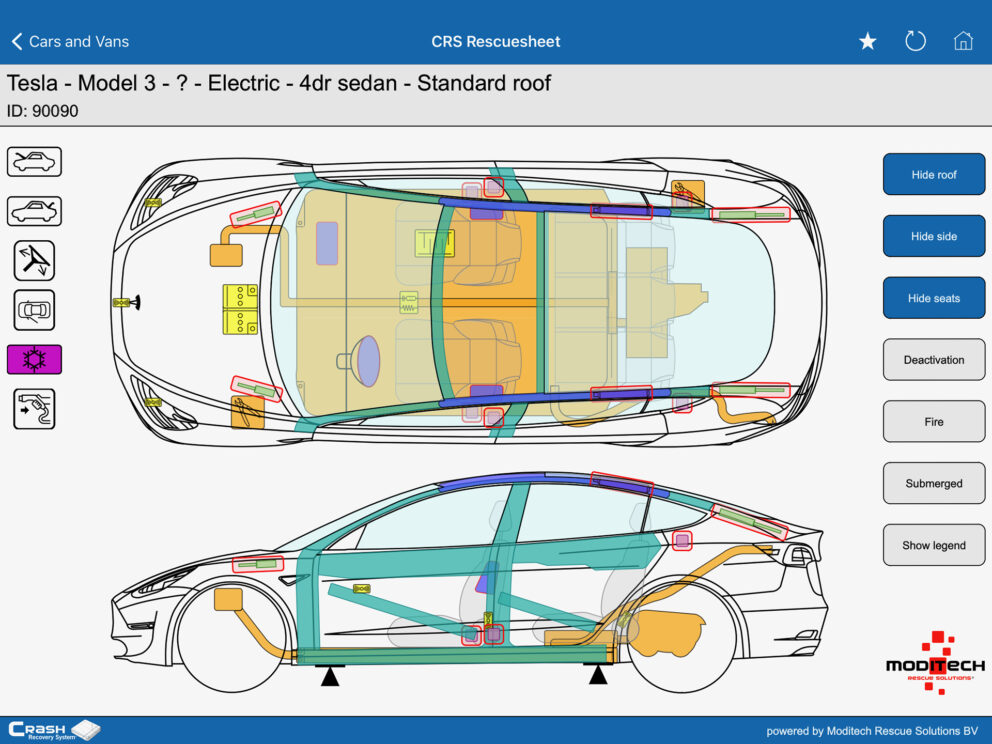Open the Deactivation information

pyautogui.click(x=933, y=360)
